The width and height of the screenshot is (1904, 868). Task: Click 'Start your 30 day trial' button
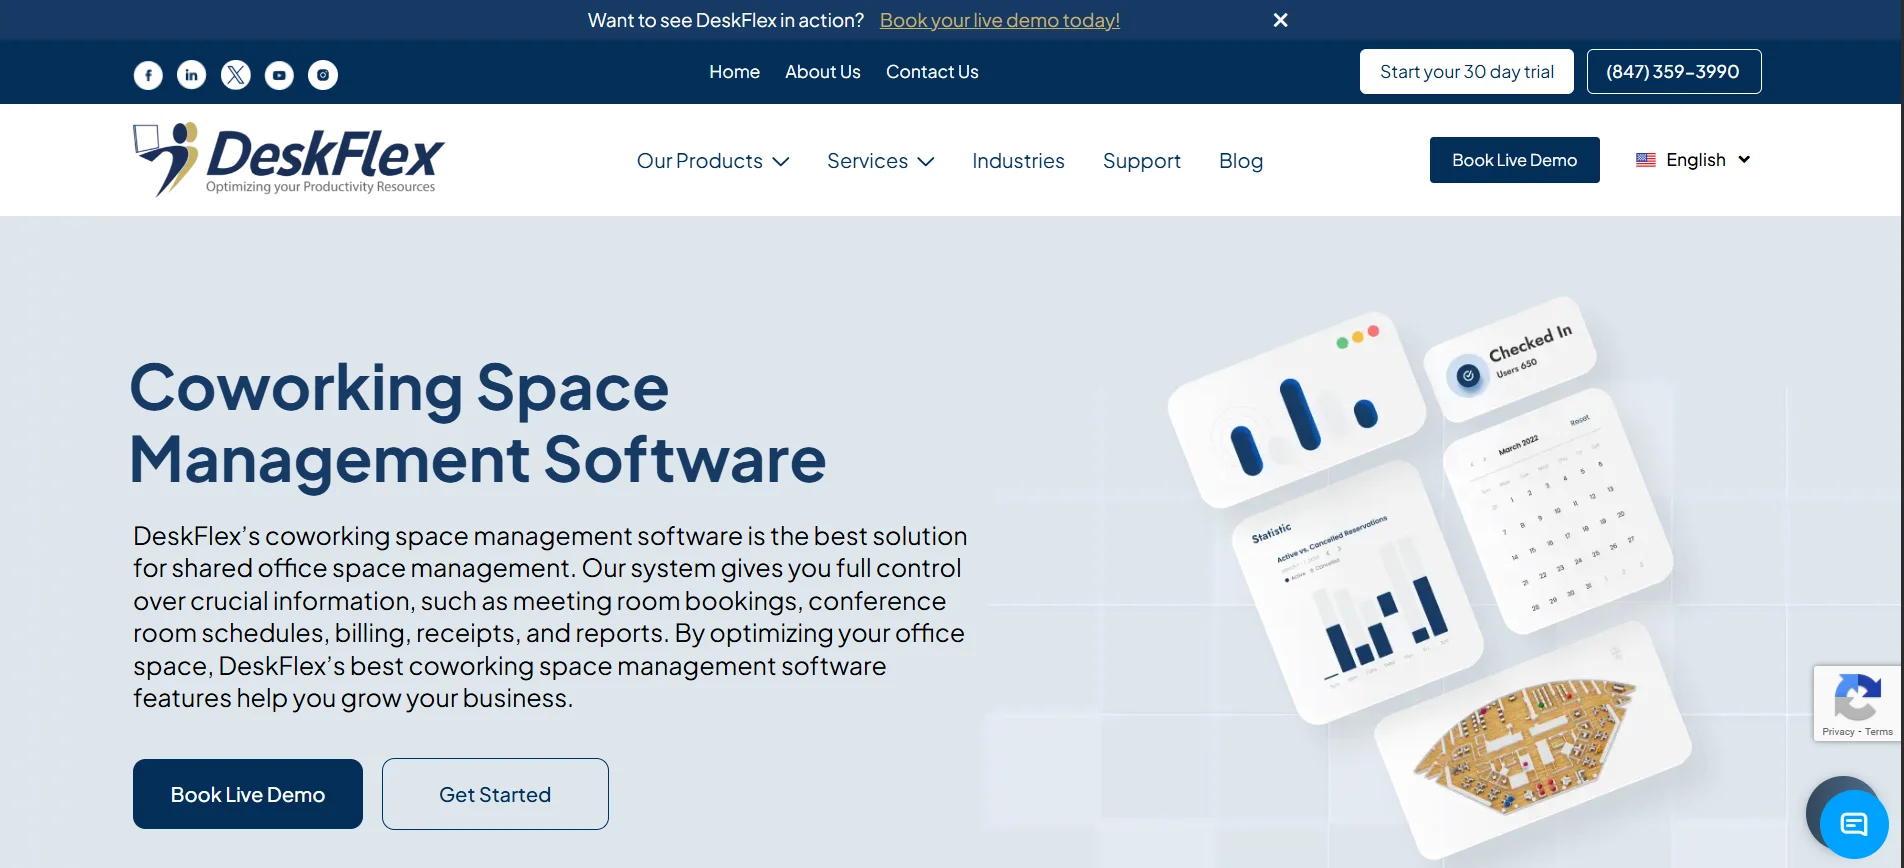pyautogui.click(x=1467, y=72)
